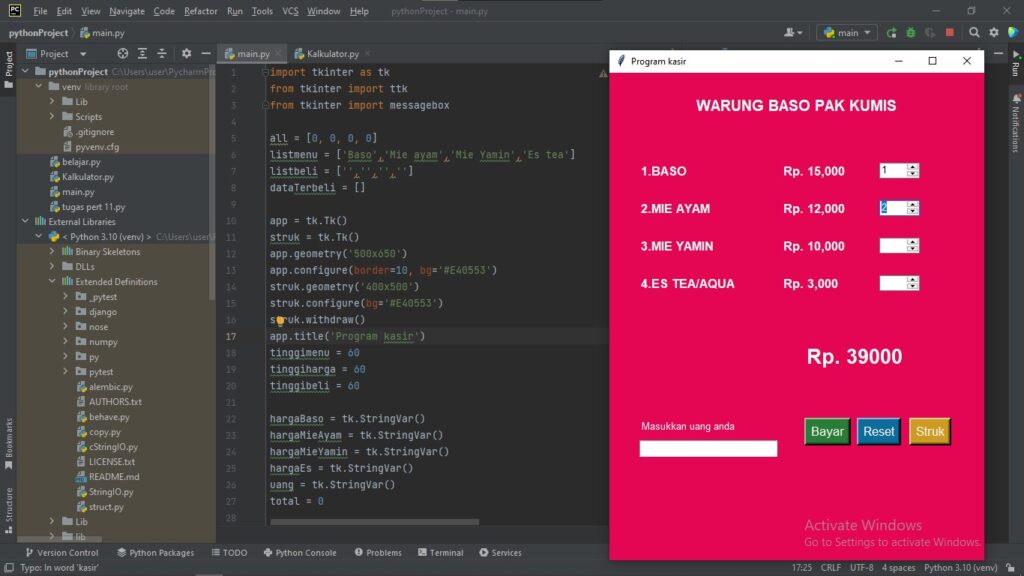Click the MIE YAMIN quantity spinbox
This screenshot has height=576, width=1024.
(x=899, y=246)
